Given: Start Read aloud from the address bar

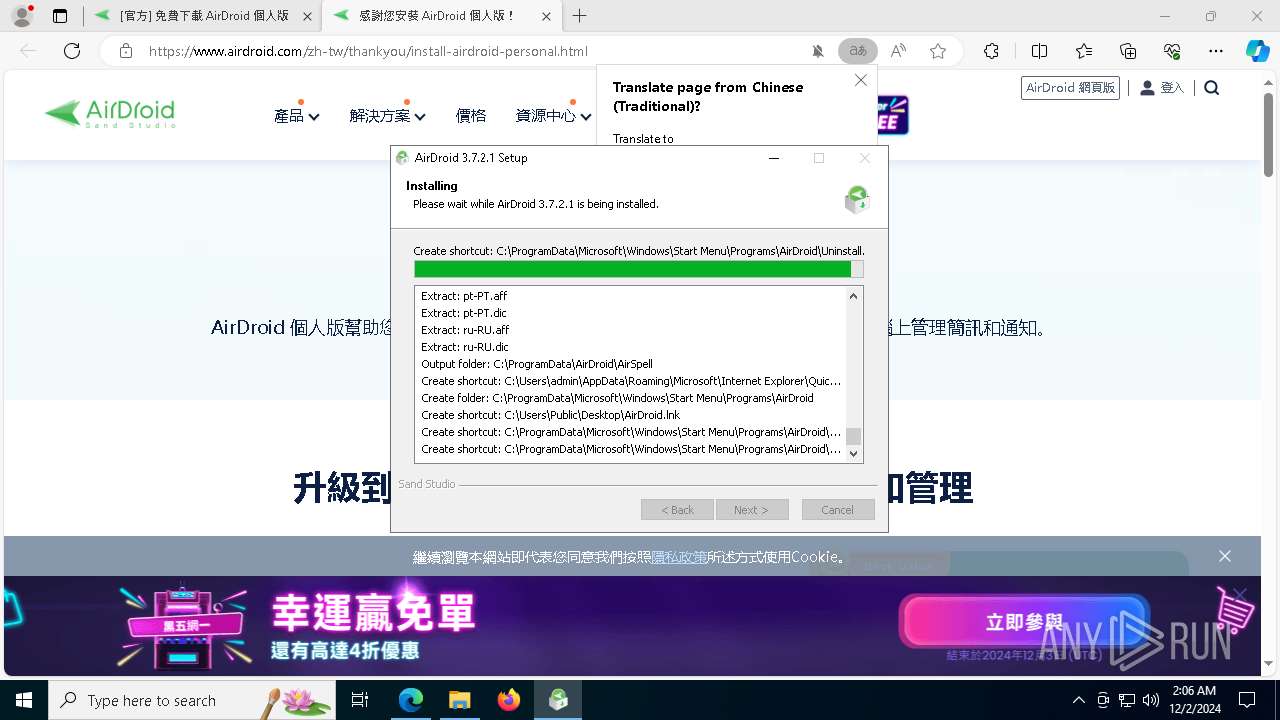Looking at the screenshot, I should click(898, 51).
